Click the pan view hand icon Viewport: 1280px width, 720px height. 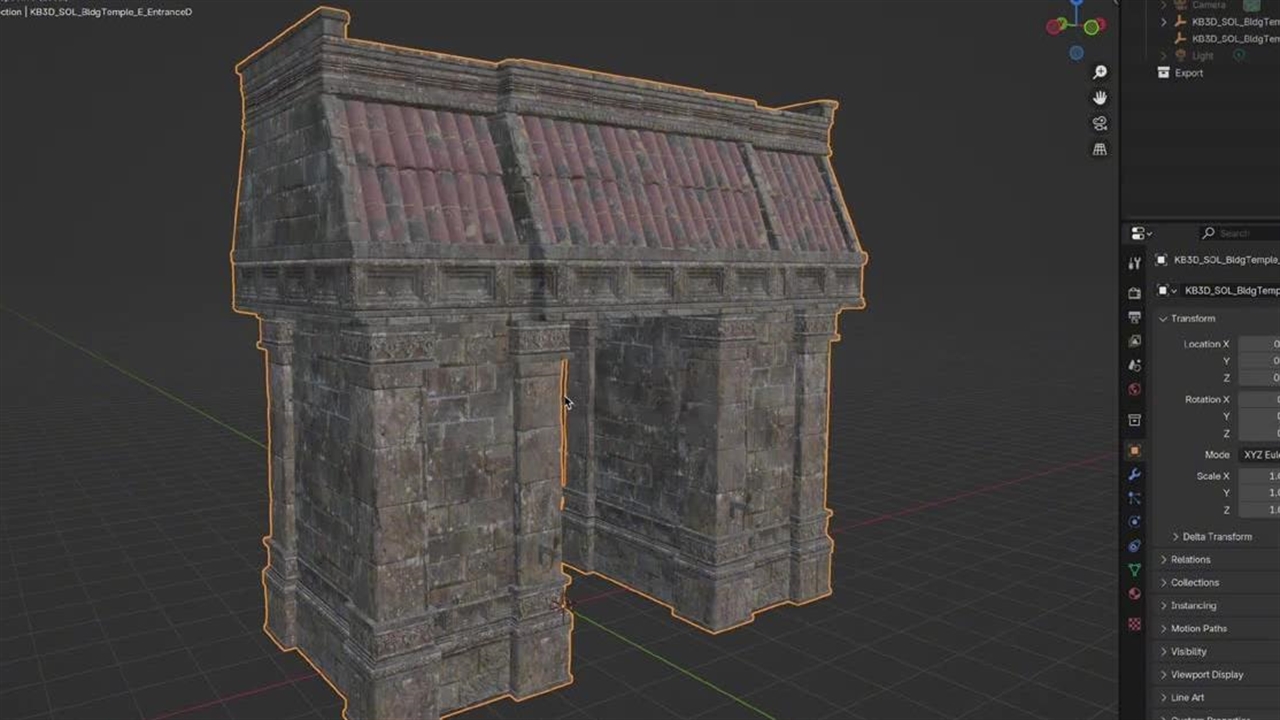(x=1100, y=98)
